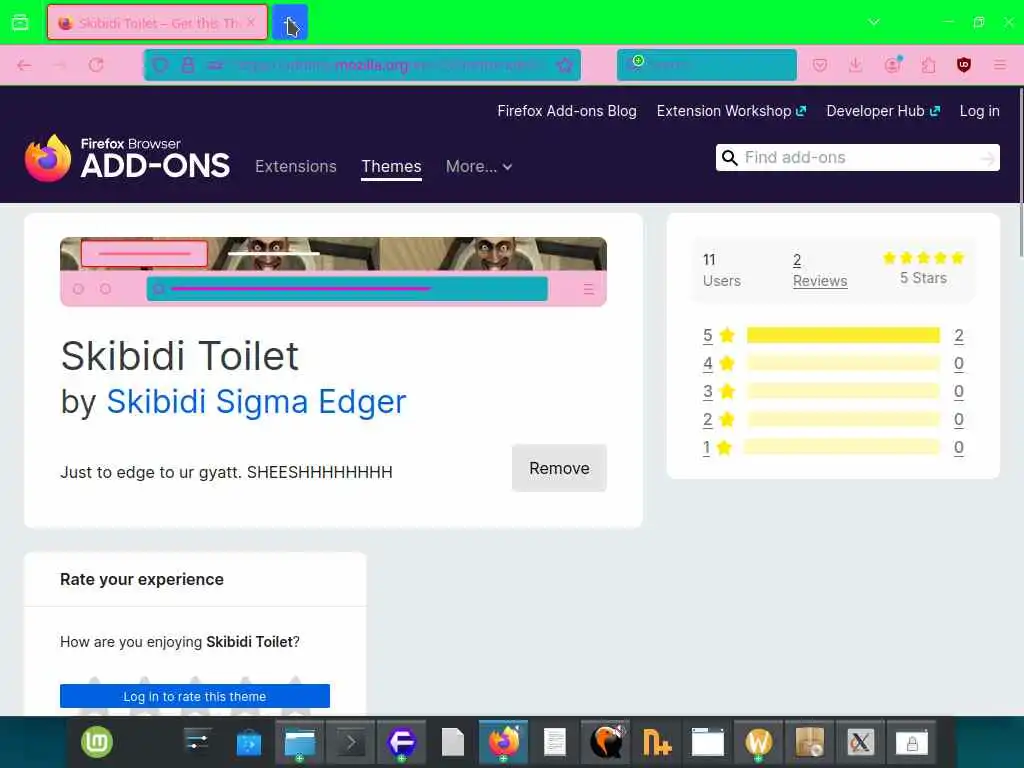Focus the browser toolbar search box
Image resolution: width=1024 pixels, height=768 pixels.
click(707, 65)
